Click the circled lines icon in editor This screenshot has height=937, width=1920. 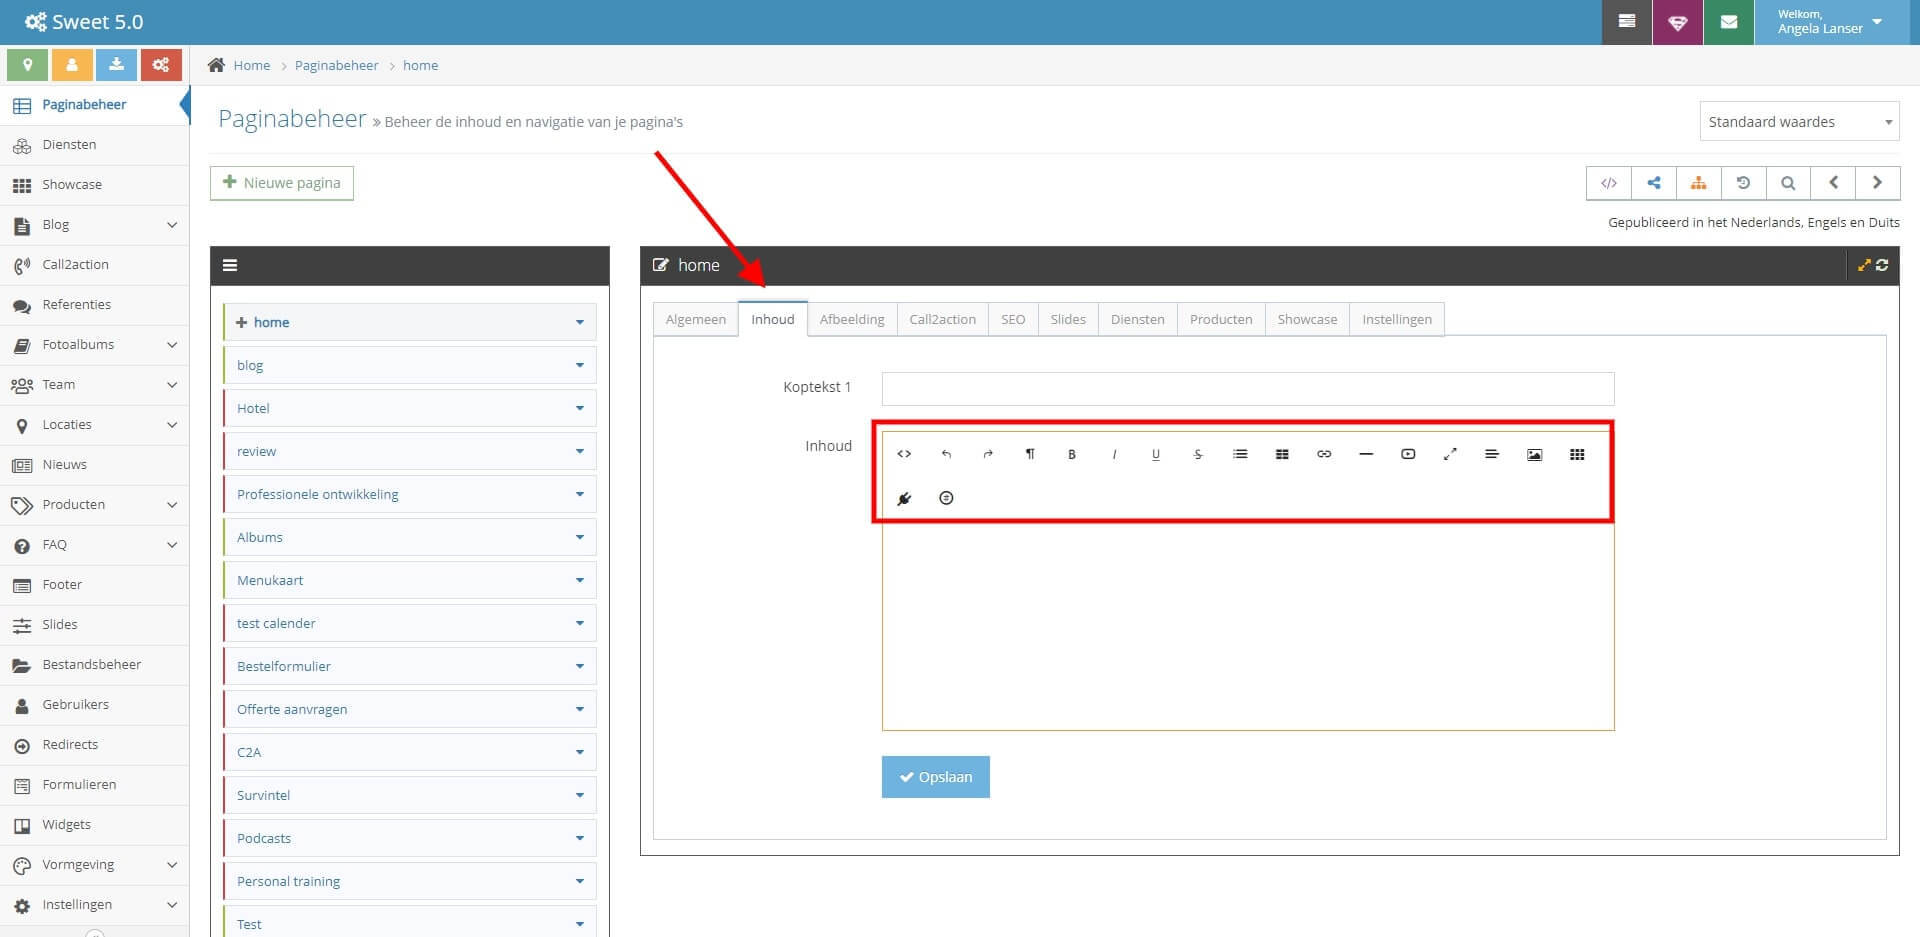(946, 498)
